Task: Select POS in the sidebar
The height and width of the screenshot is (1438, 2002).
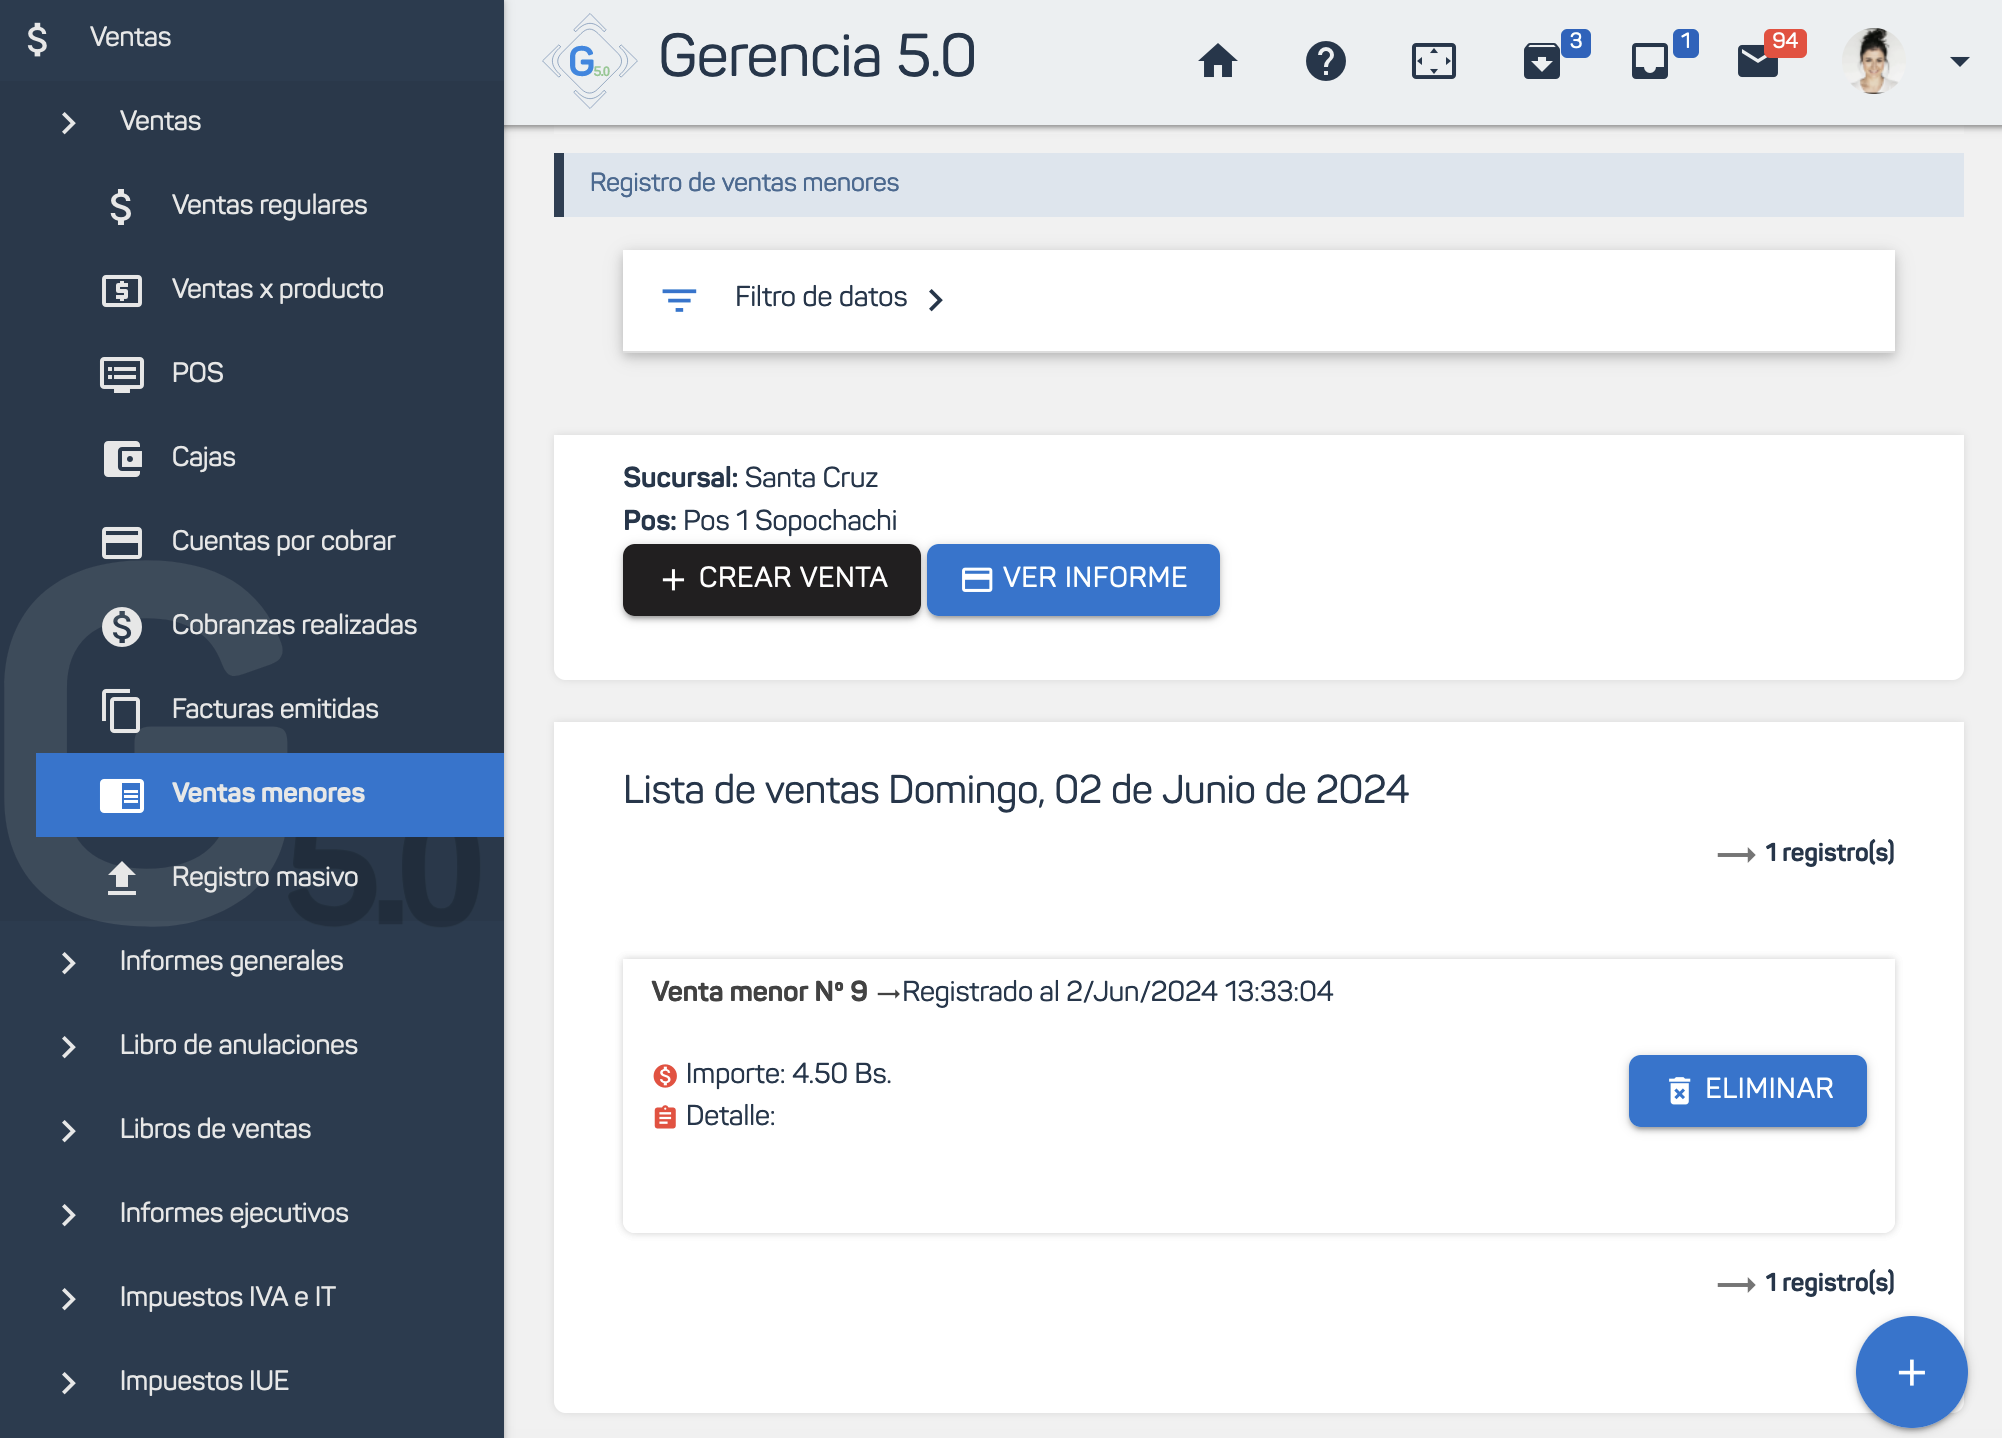Action: (197, 373)
